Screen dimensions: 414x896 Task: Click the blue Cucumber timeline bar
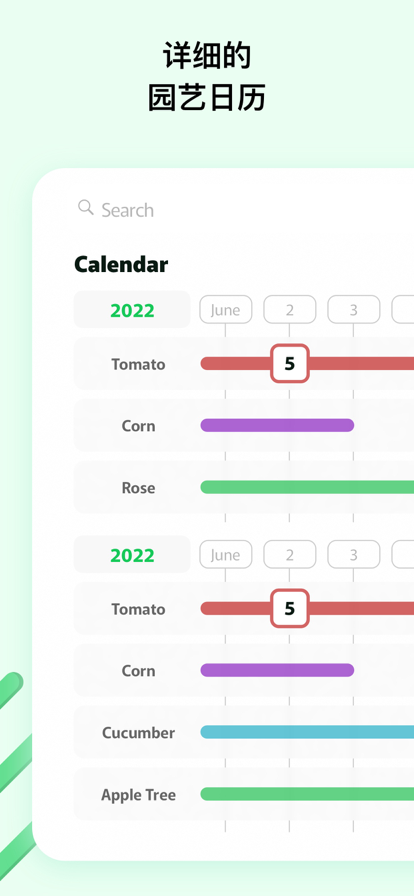tap(307, 732)
